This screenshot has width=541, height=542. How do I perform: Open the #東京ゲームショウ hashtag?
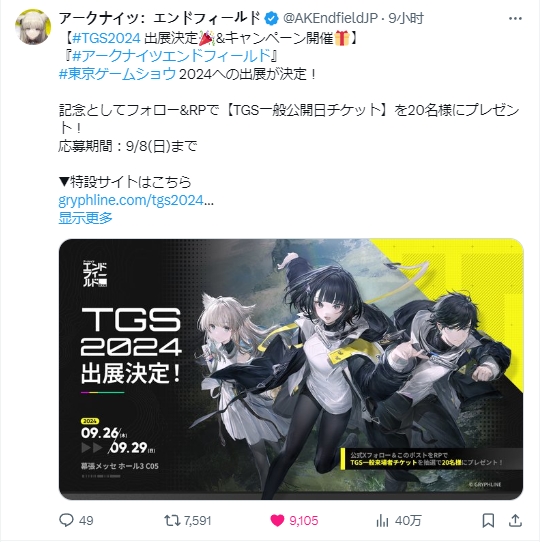pos(118,74)
